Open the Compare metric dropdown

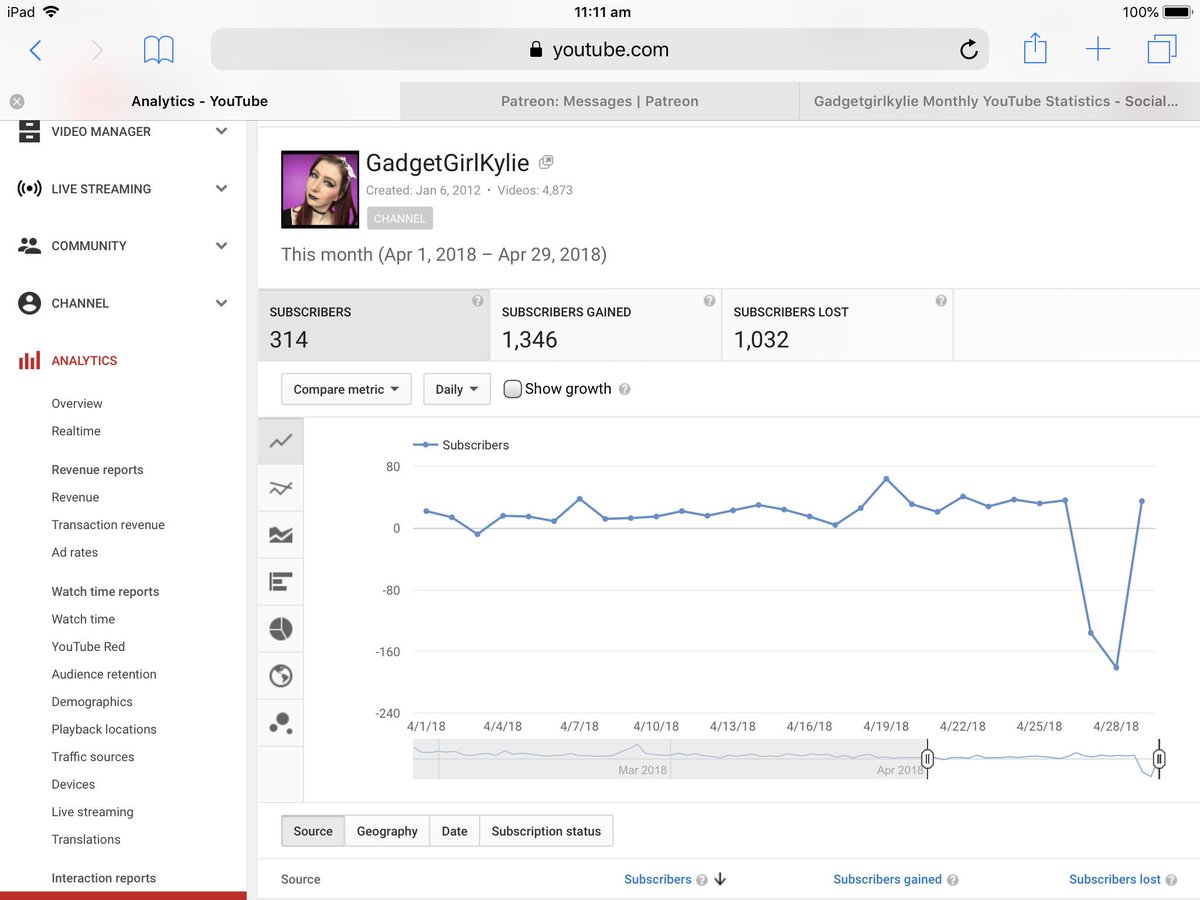(x=346, y=389)
